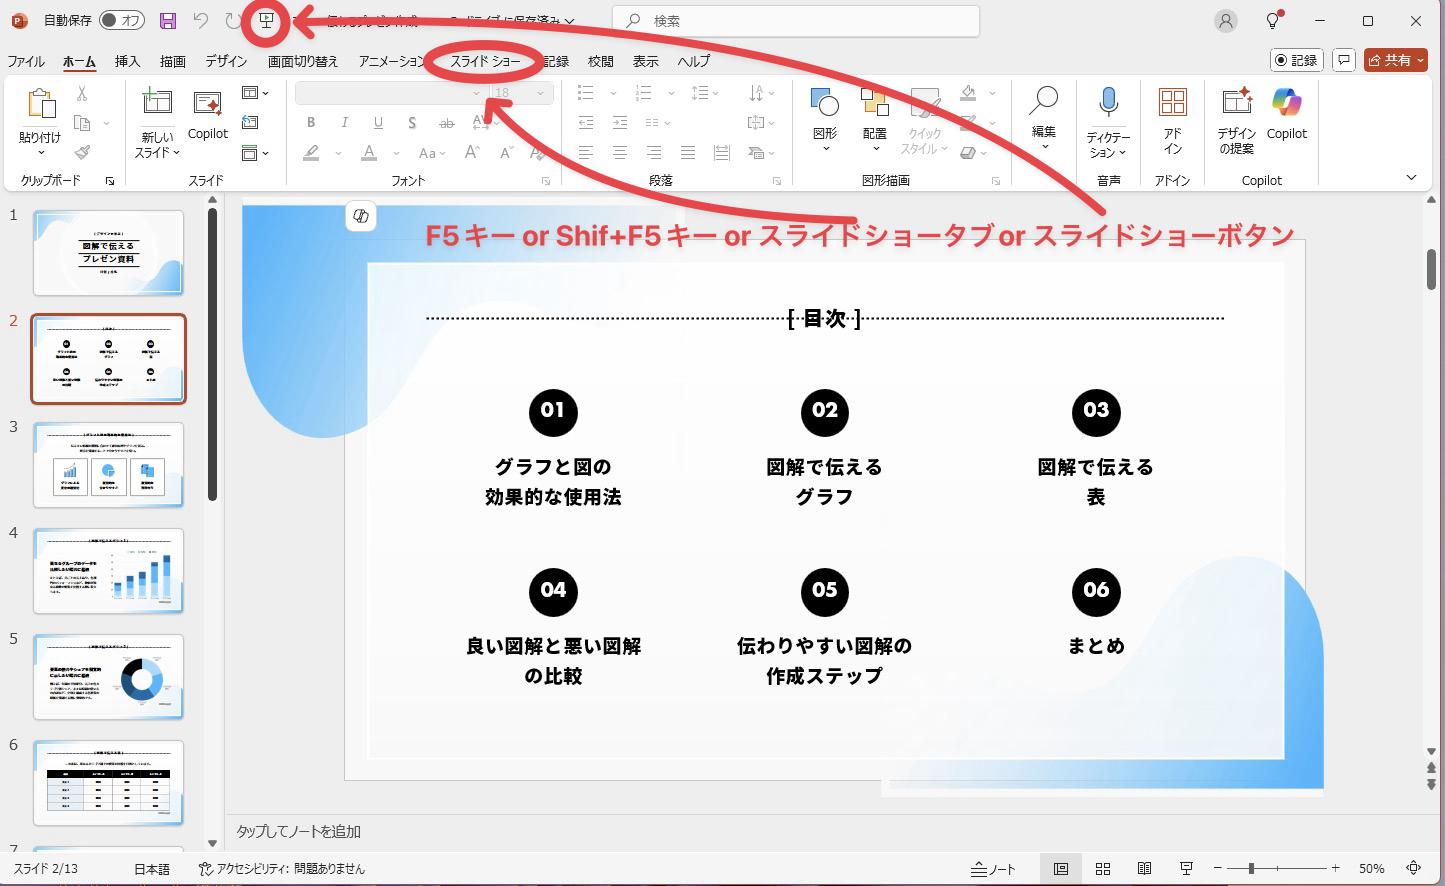Click the Record (記録) button at top right
The height and width of the screenshot is (886, 1445).
(1296, 60)
